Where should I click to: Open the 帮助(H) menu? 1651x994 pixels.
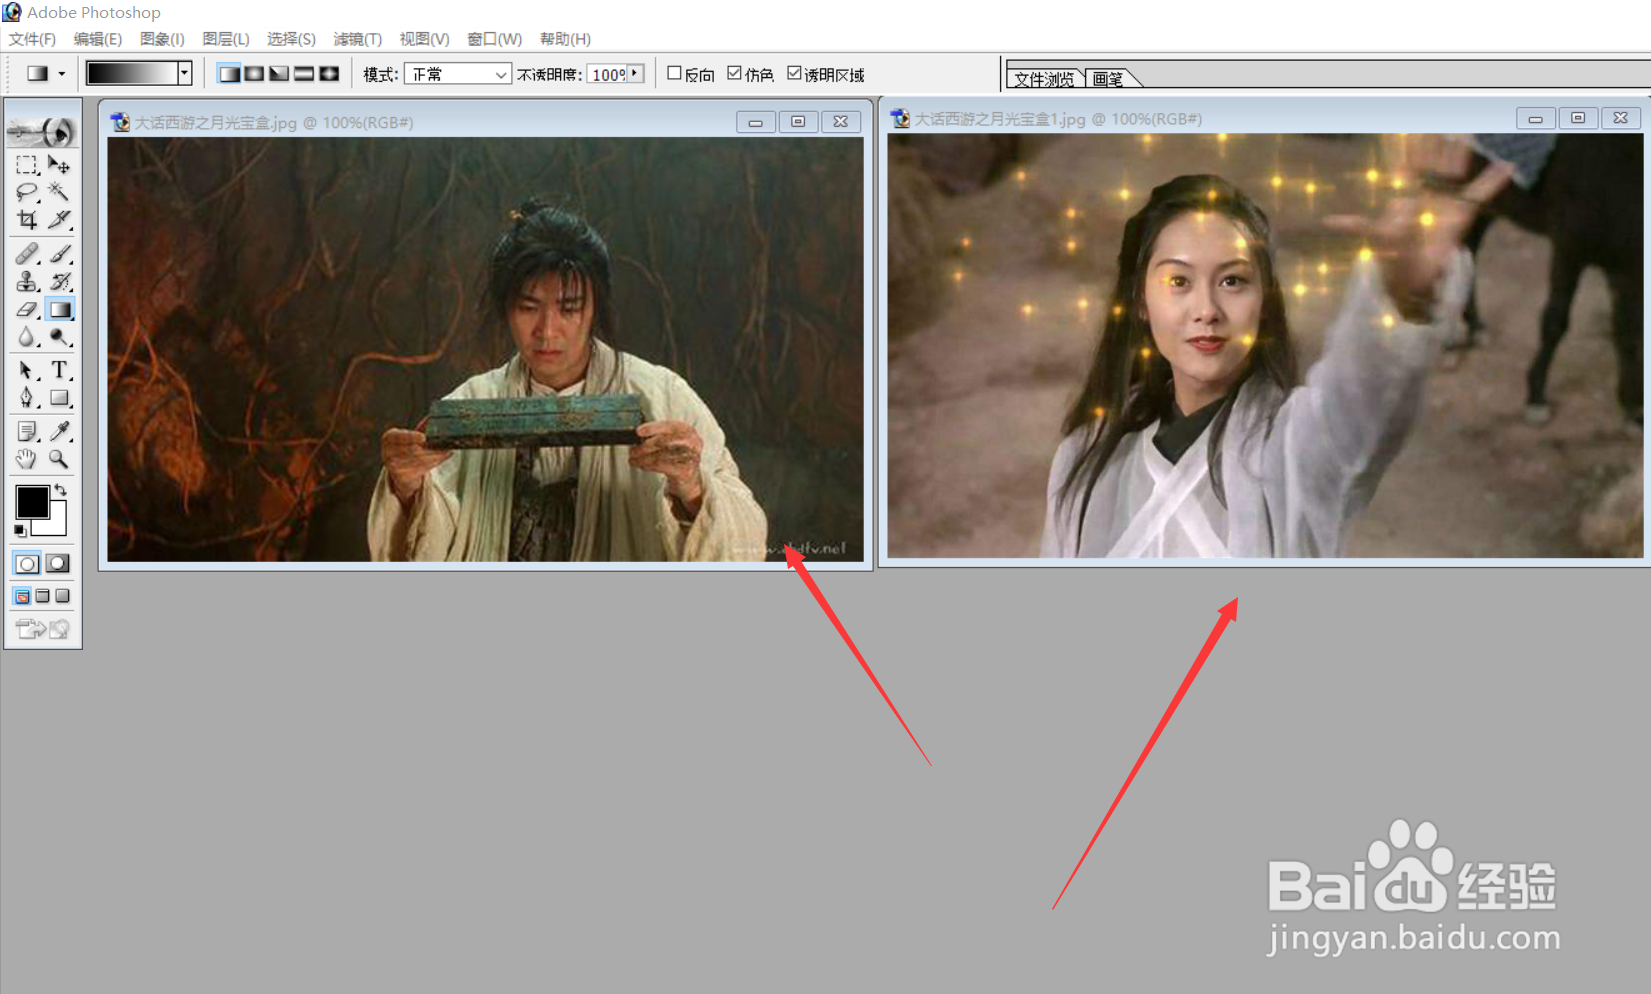[x=565, y=39]
